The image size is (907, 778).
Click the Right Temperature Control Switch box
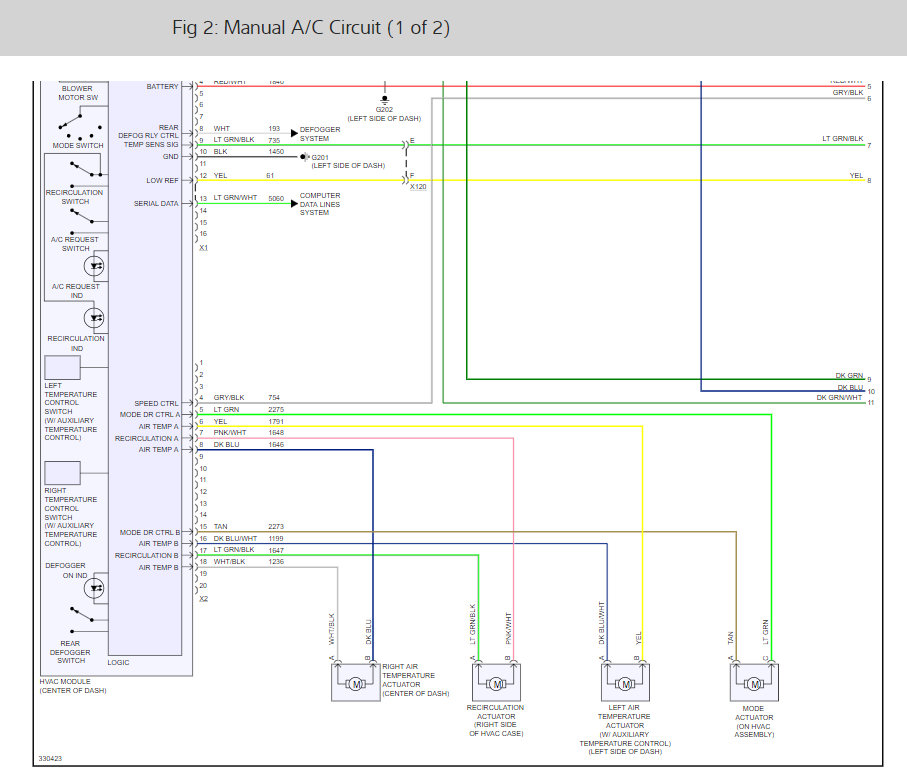[62, 473]
